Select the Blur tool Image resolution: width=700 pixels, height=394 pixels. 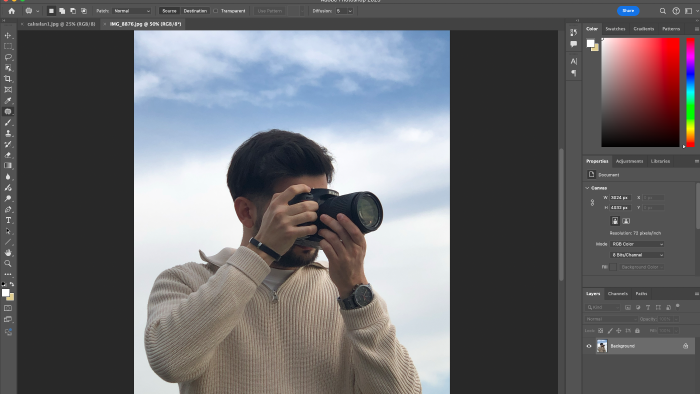click(8, 177)
